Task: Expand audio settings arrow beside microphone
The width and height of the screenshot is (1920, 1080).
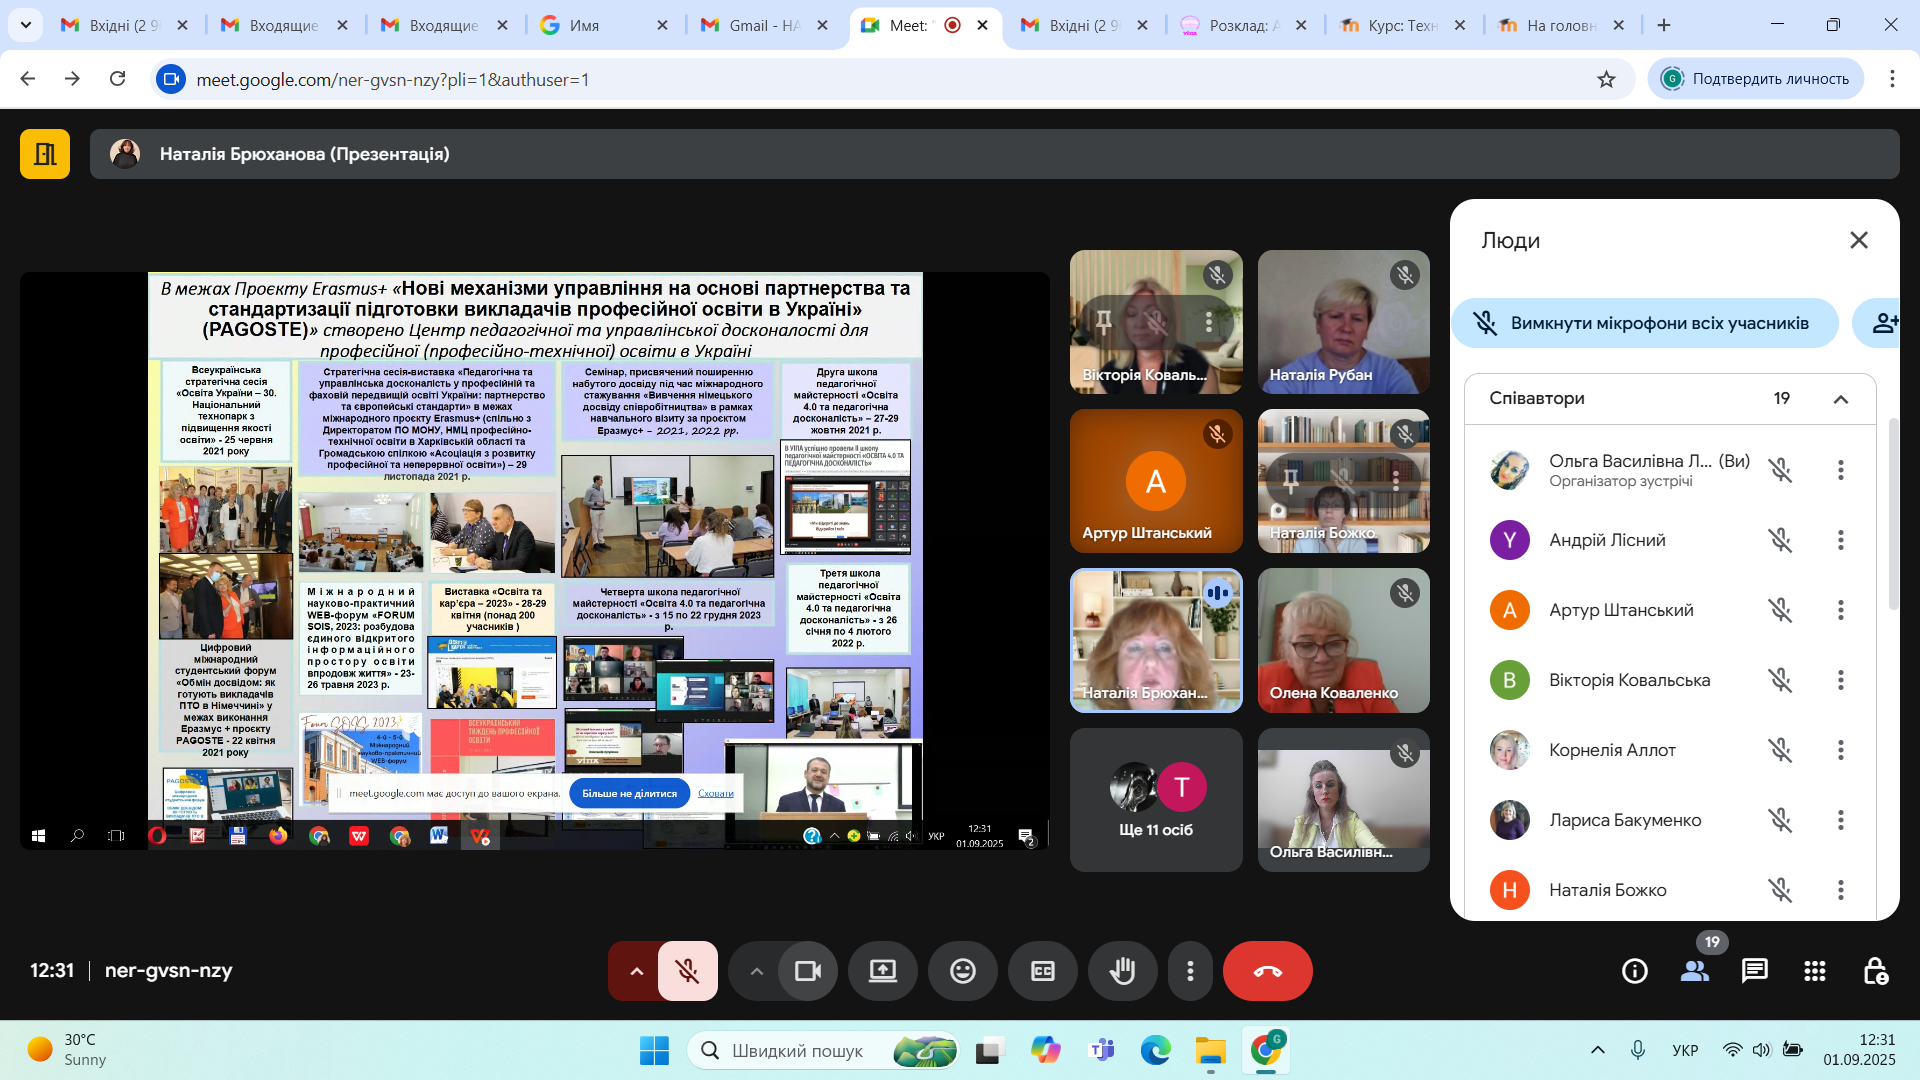Action: [x=636, y=971]
